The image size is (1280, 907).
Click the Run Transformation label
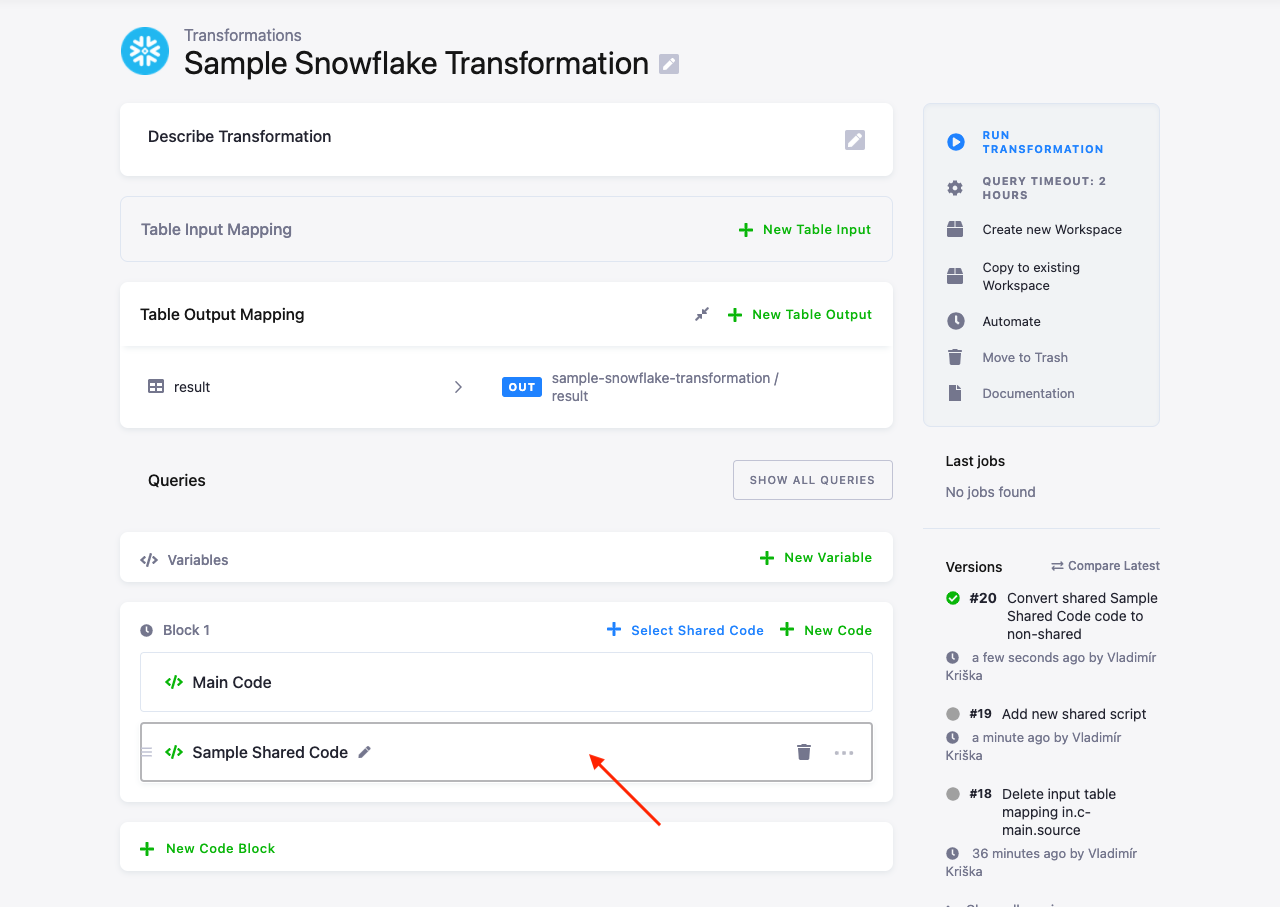pyautogui.click(x=1043, y=142)
